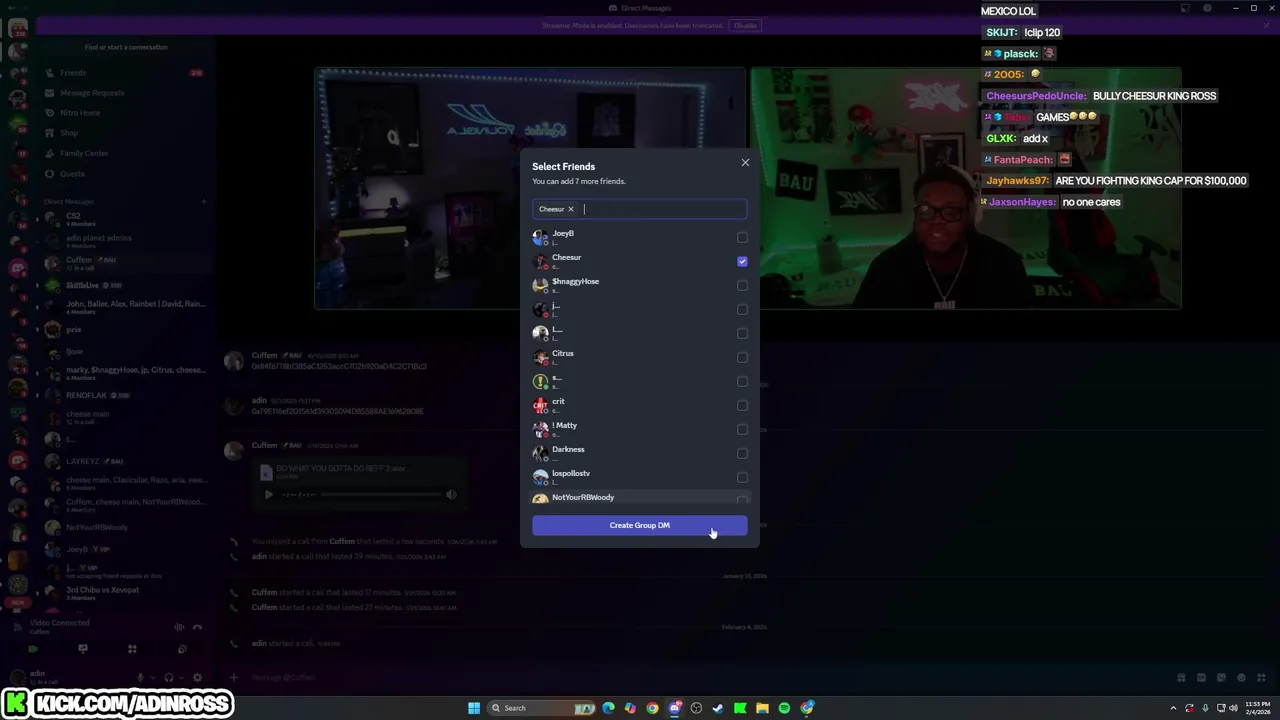The image size is (1280, 720).
Task: Click JoeyB's avatar in the friend list
Action: (540, 237)
